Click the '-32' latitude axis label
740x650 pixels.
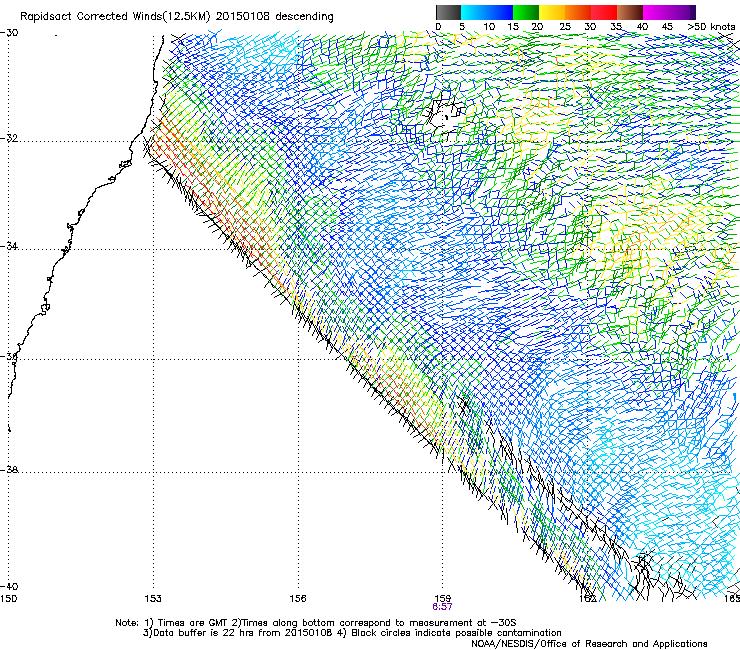click(x=9, y=138)
